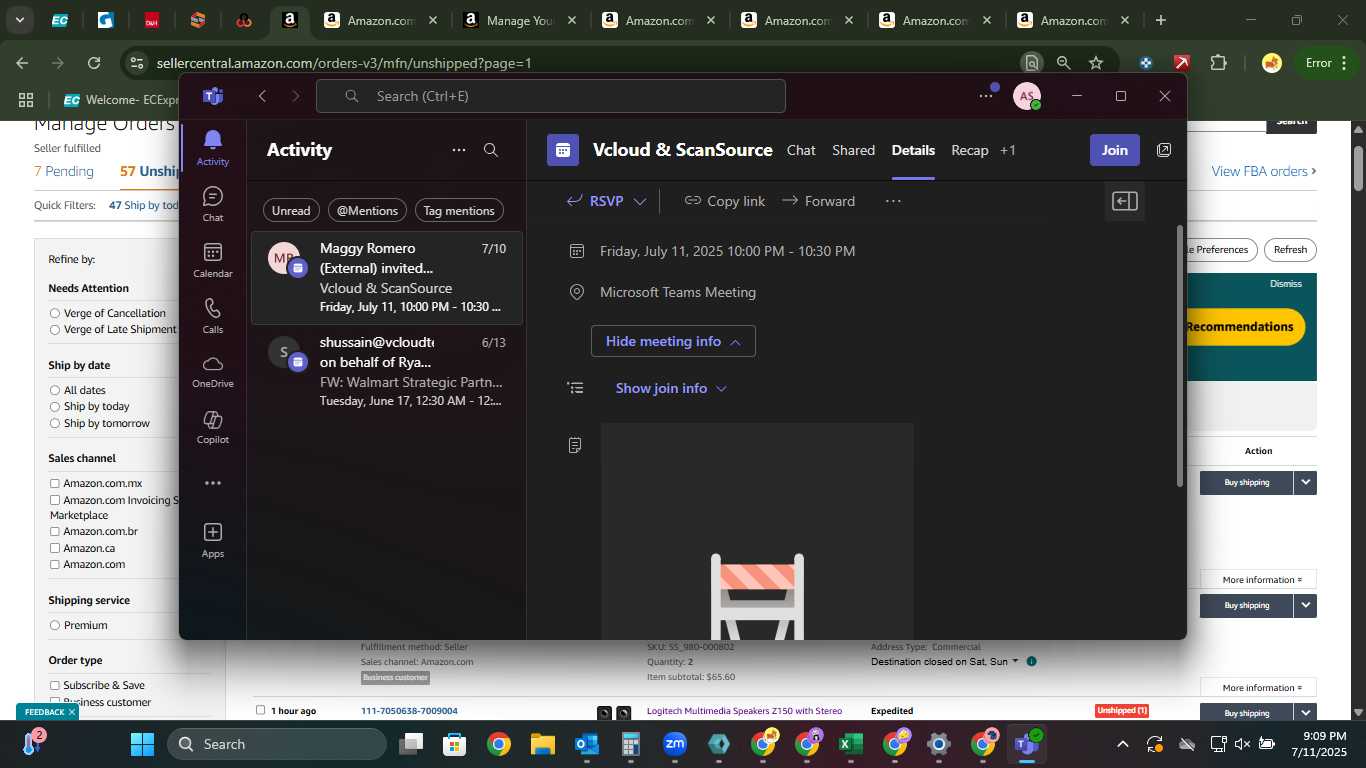The image size is (1366, 768).
Task: Open Chat in Teams sidebar
Action: (212, 203)
